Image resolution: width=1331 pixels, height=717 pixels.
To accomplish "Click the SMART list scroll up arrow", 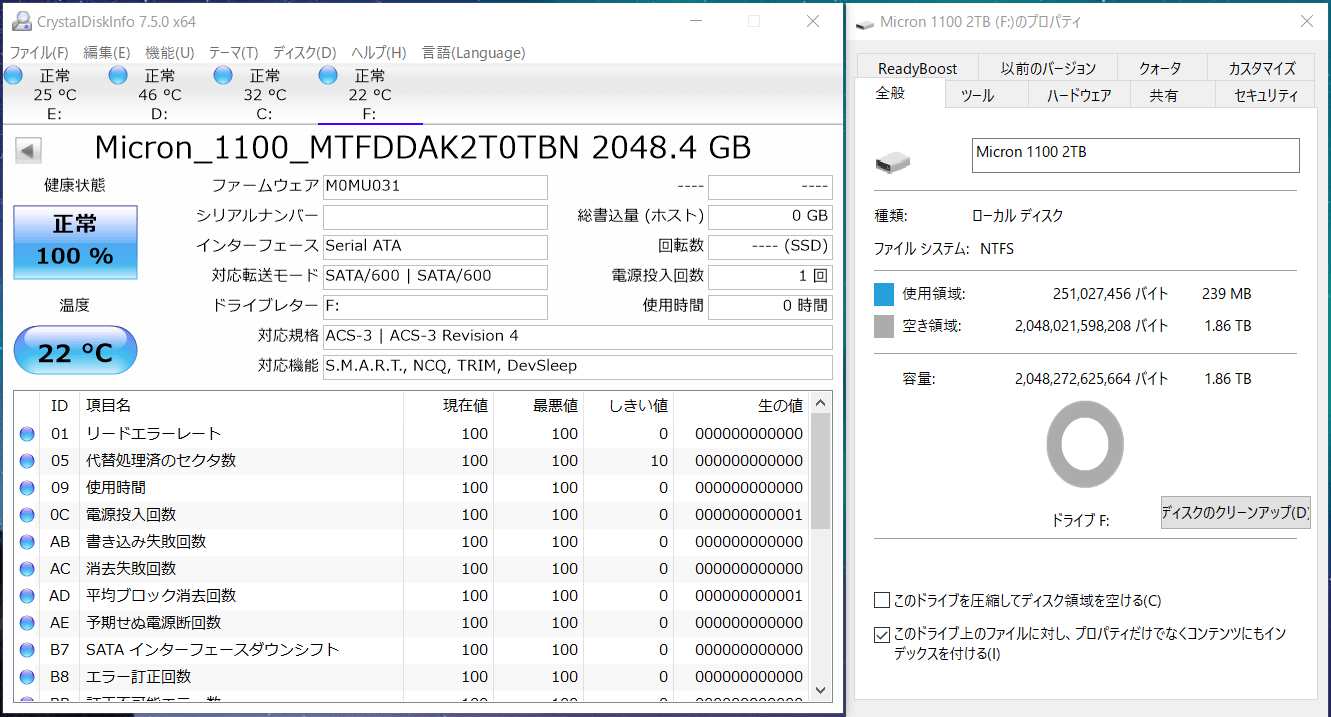I will 820,402.
